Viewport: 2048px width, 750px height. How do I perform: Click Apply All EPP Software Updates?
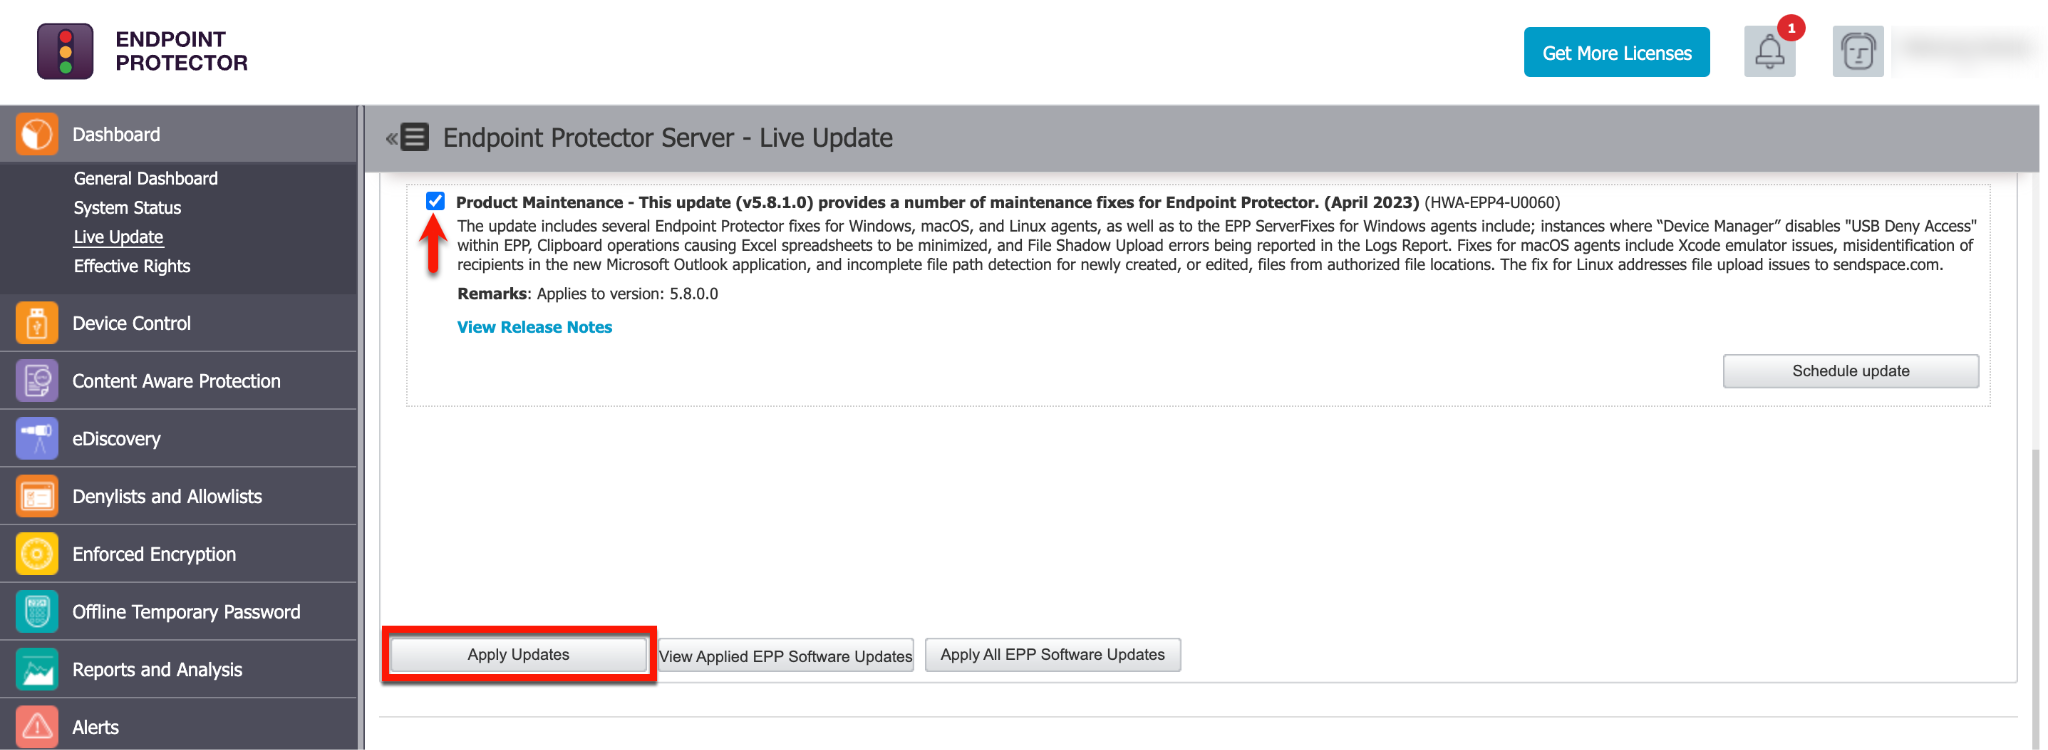coord(1053,655)
